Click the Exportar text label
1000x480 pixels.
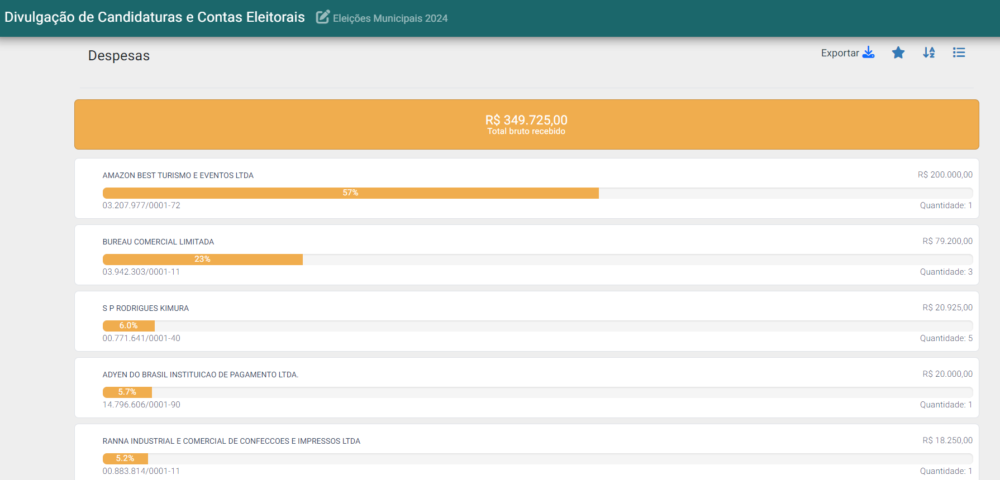(x=839, y=53)
